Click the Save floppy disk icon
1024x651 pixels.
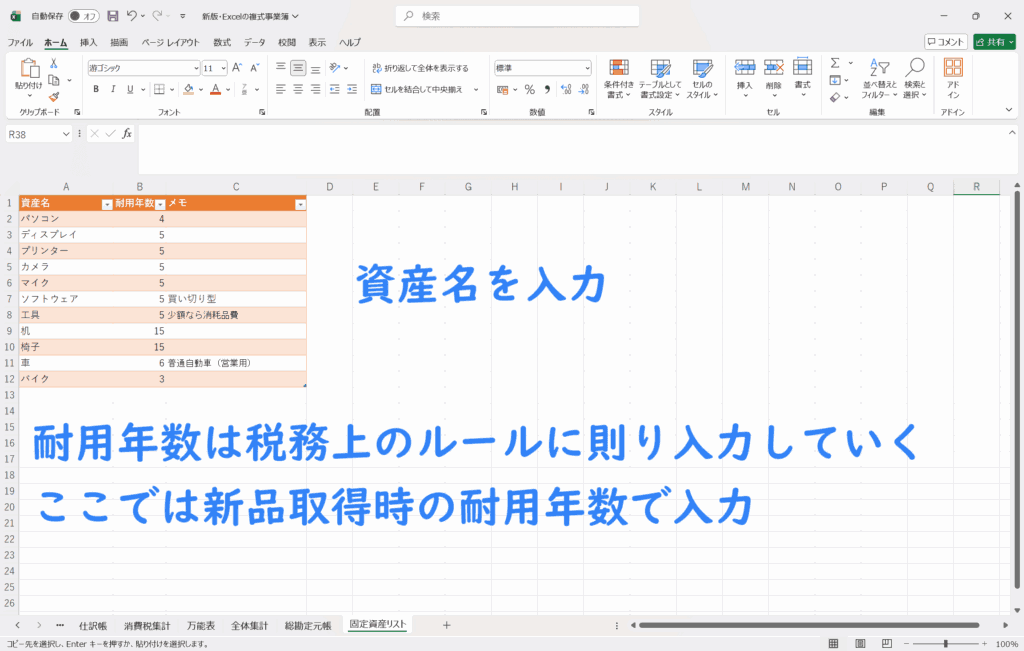pyautogui.click(x=113, y=16)
